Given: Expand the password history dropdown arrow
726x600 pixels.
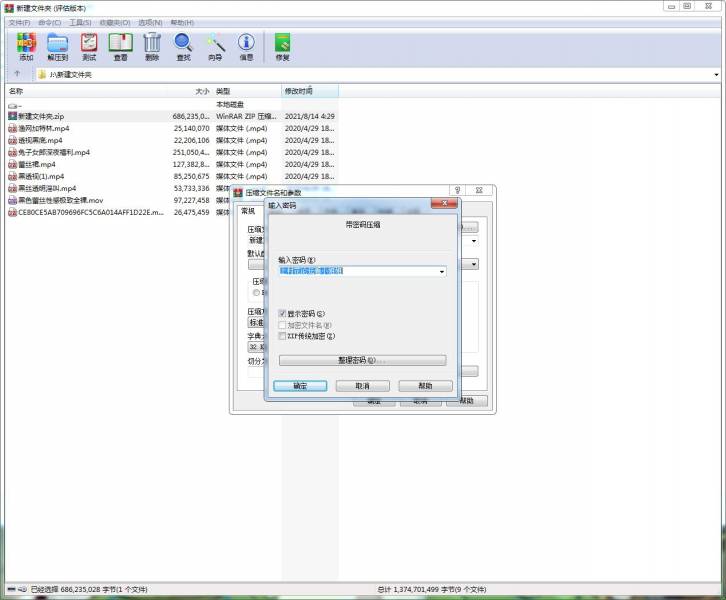Looking at the screenshot, I should 442,271.
